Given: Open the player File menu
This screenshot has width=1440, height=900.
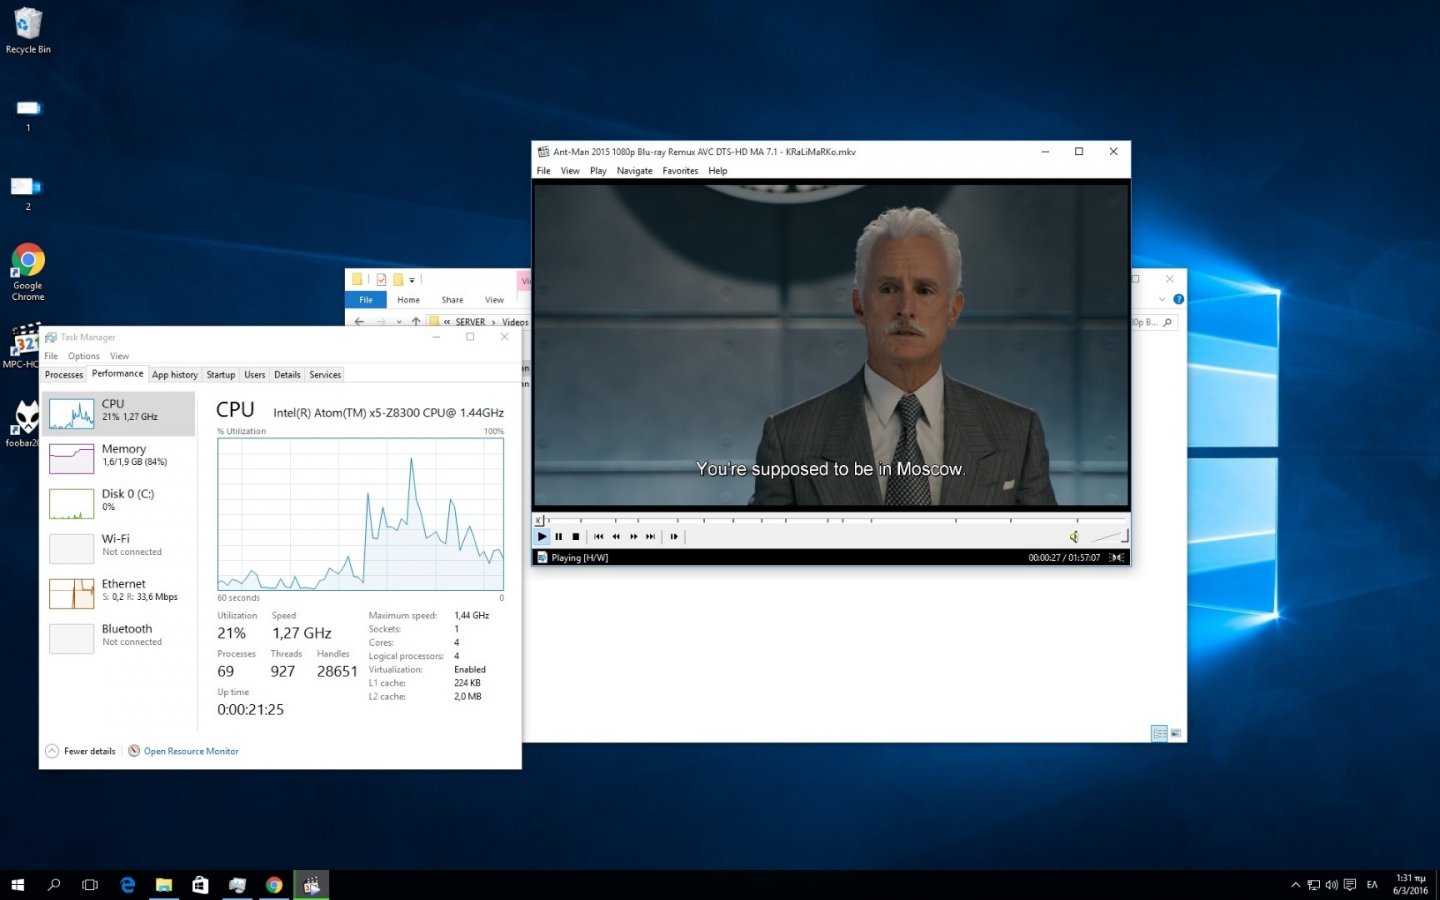Looking at the screenshot, I should coord(543,171).
